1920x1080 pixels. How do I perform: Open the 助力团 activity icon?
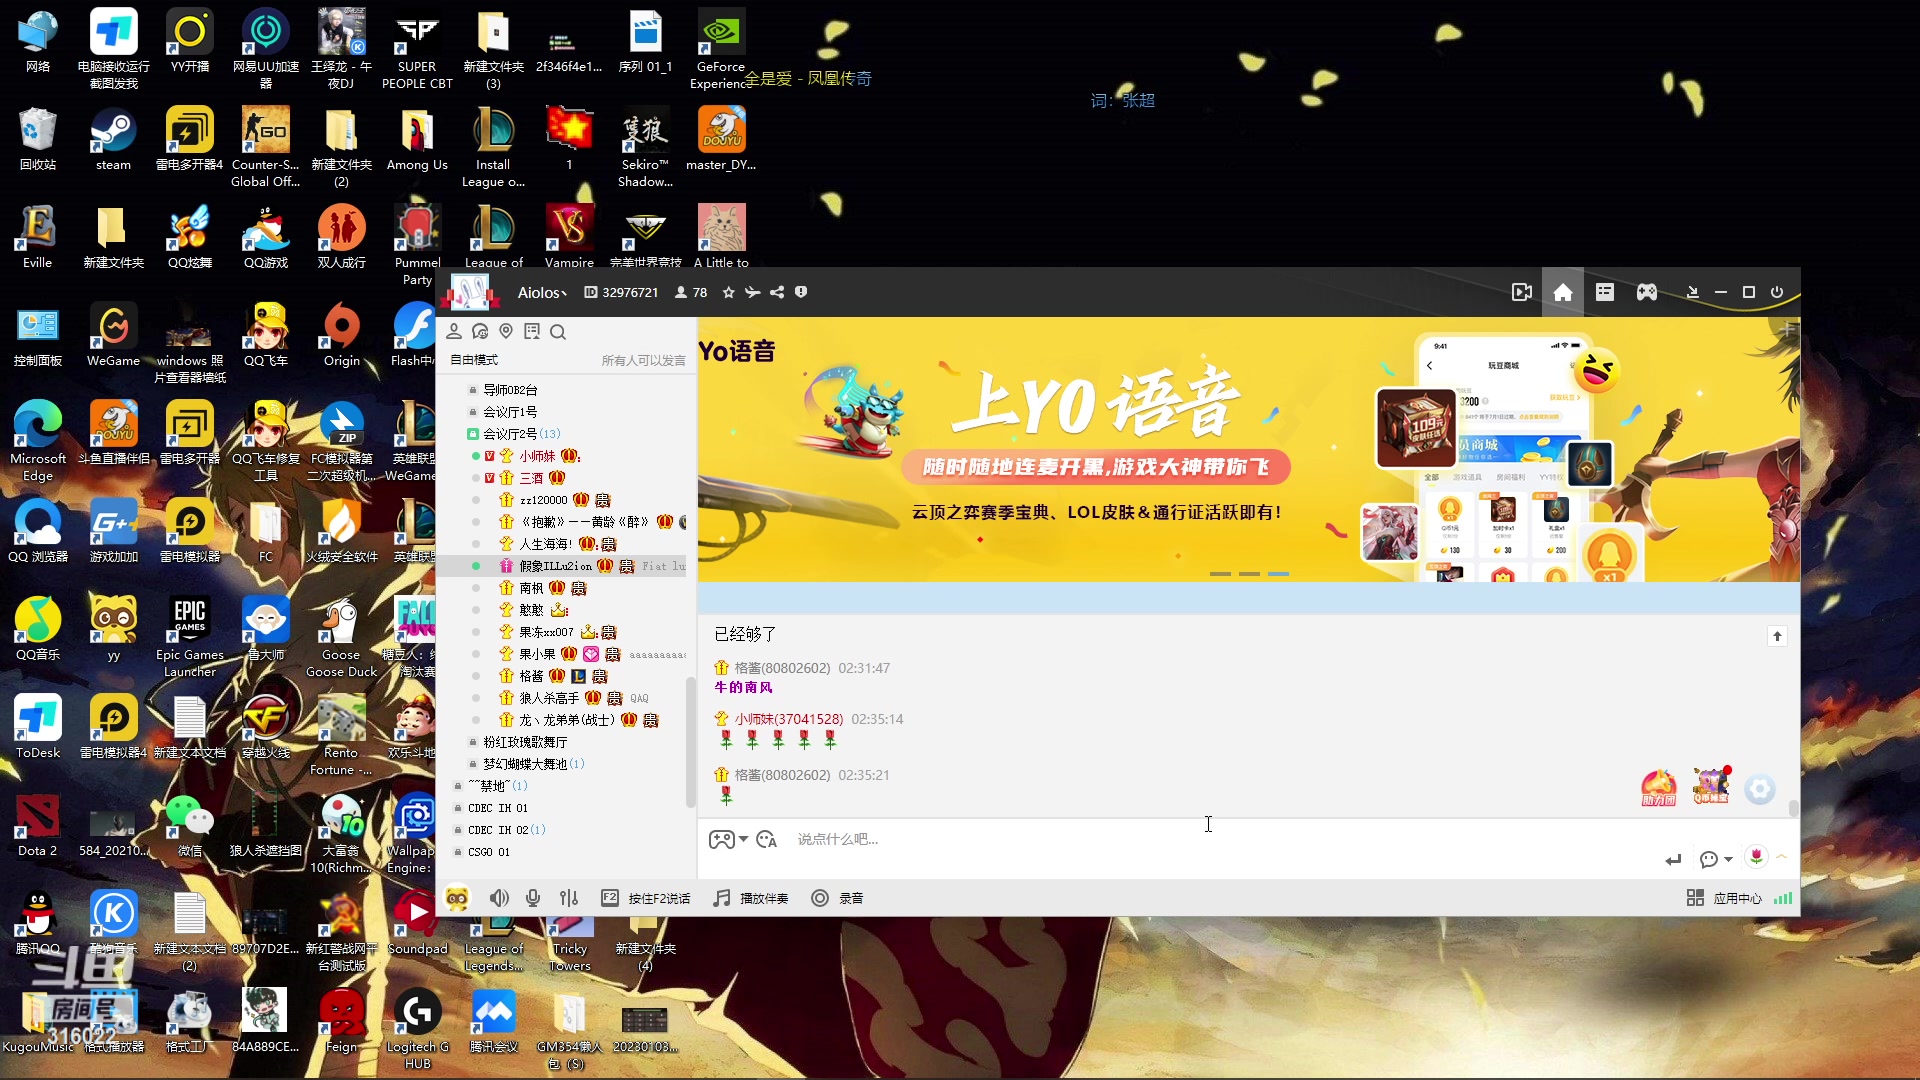tap(1658, 788)
